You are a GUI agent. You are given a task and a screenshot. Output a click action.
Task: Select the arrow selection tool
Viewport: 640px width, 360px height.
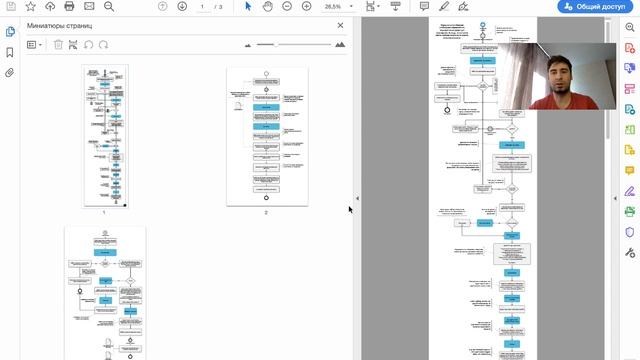pyautogui.click(x=248, y=6)
